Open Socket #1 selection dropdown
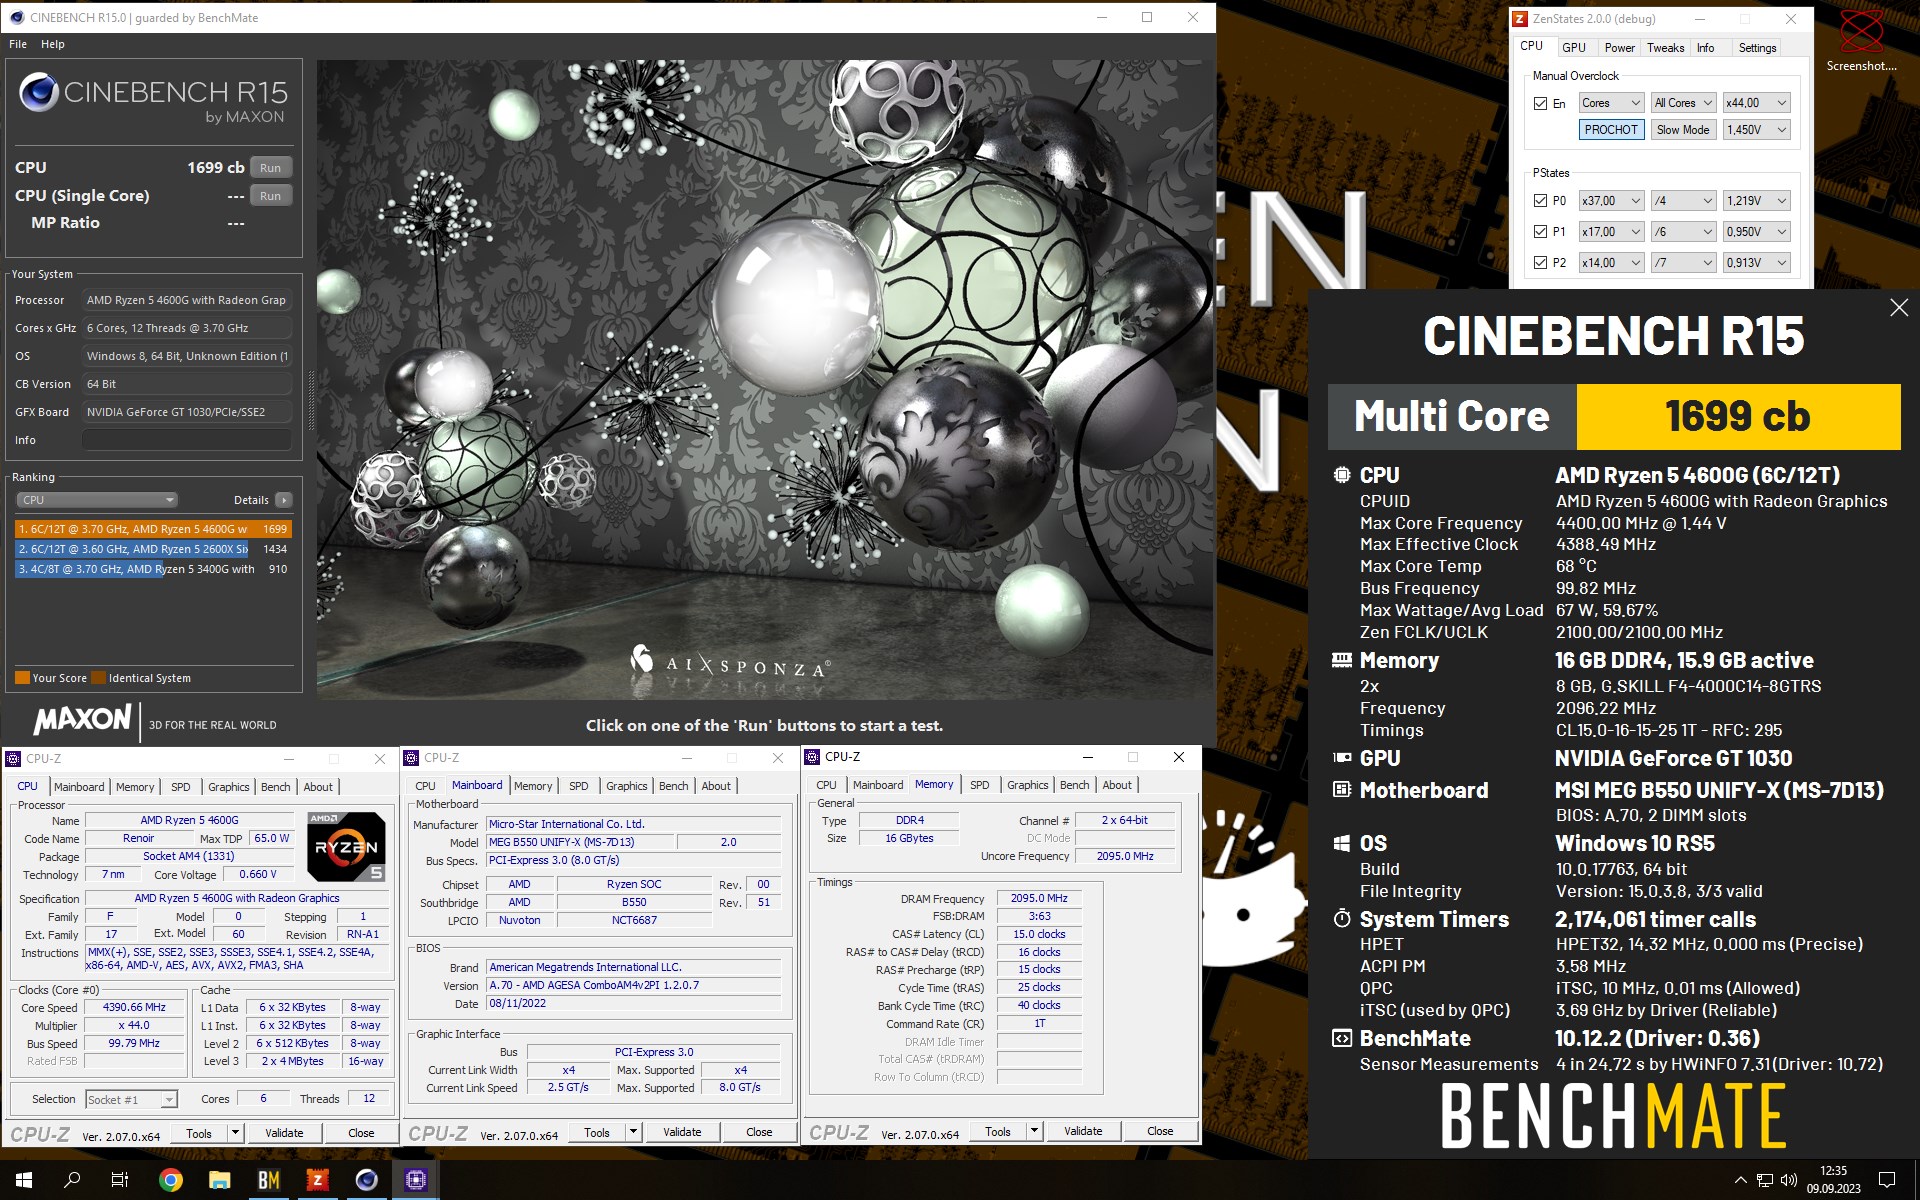 pos(131,1100)
